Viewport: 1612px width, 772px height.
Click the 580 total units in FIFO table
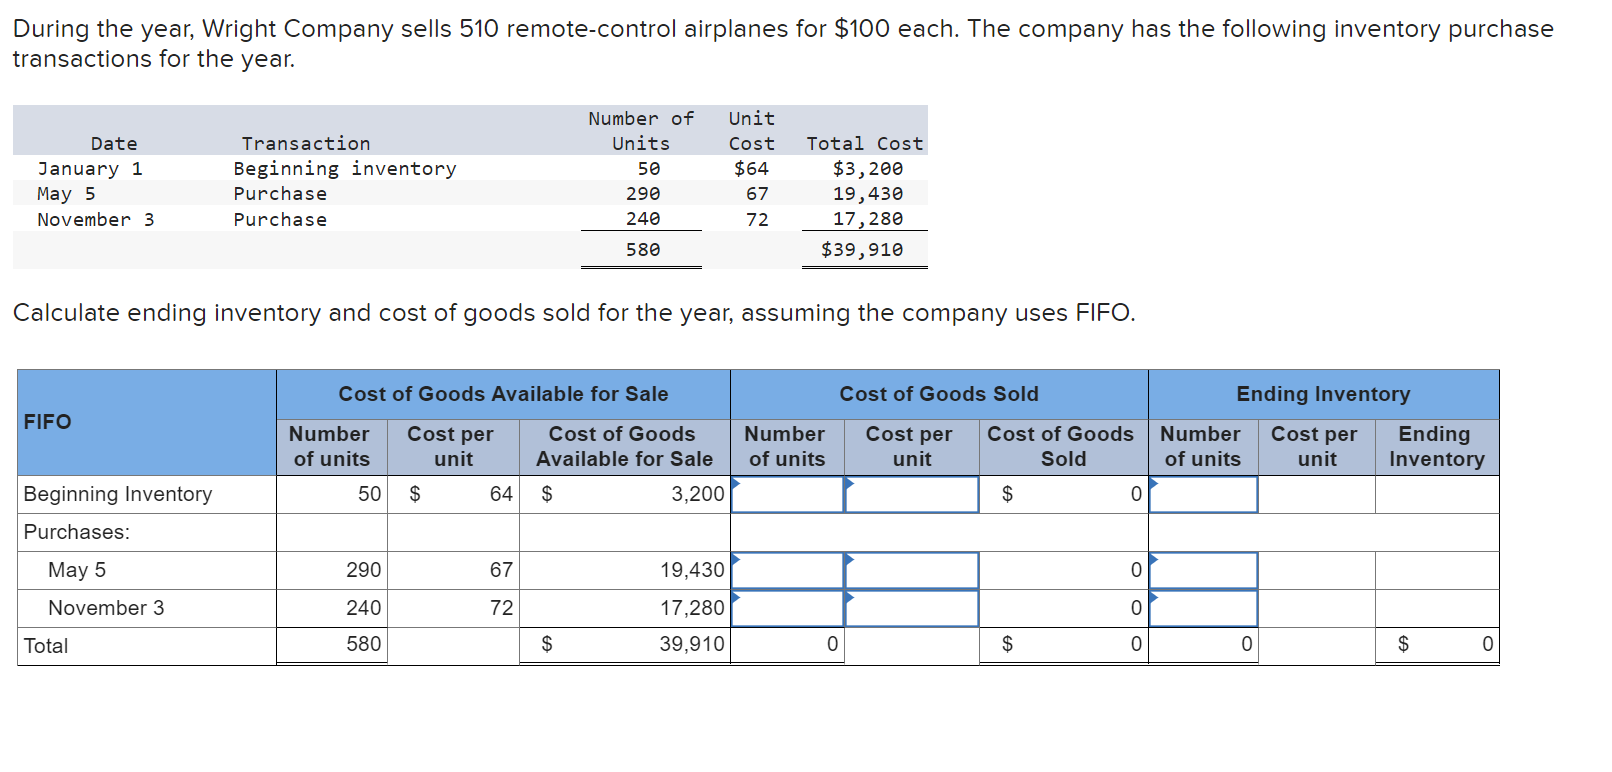pos(332,645)
